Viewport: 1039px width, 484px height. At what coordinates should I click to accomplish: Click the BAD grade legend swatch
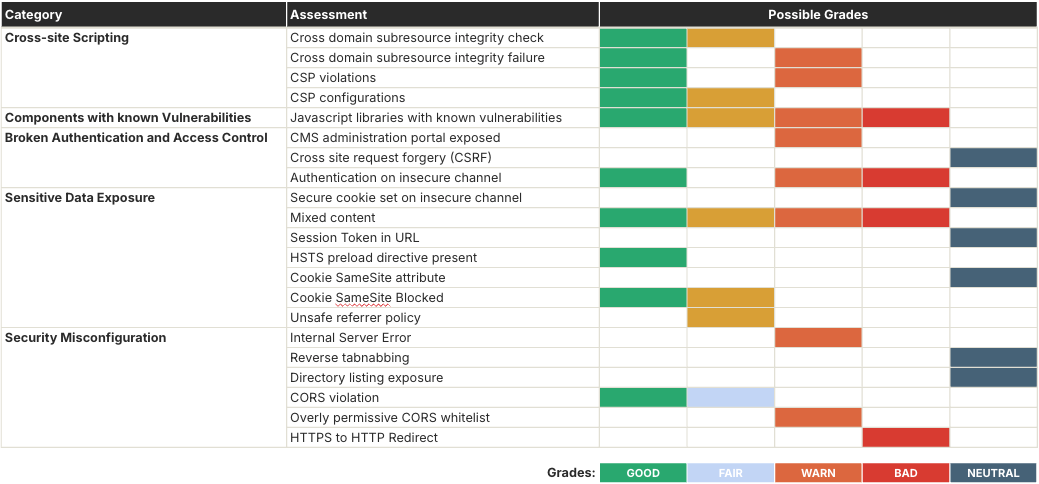pyautogui.click(x=905, y=473)
